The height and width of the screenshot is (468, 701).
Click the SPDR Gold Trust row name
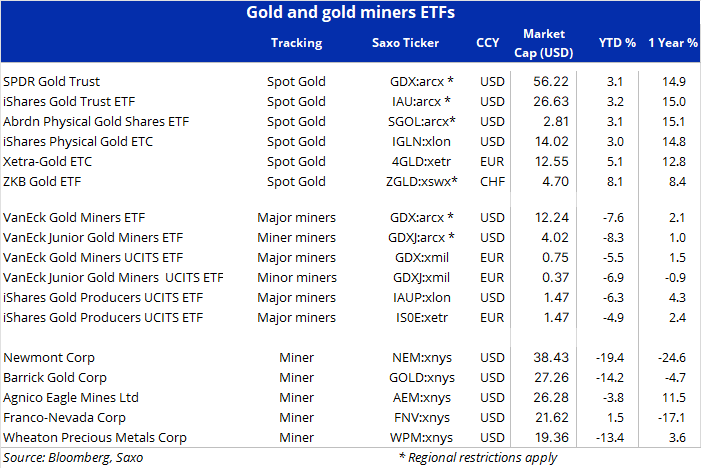tap(51, 81)
